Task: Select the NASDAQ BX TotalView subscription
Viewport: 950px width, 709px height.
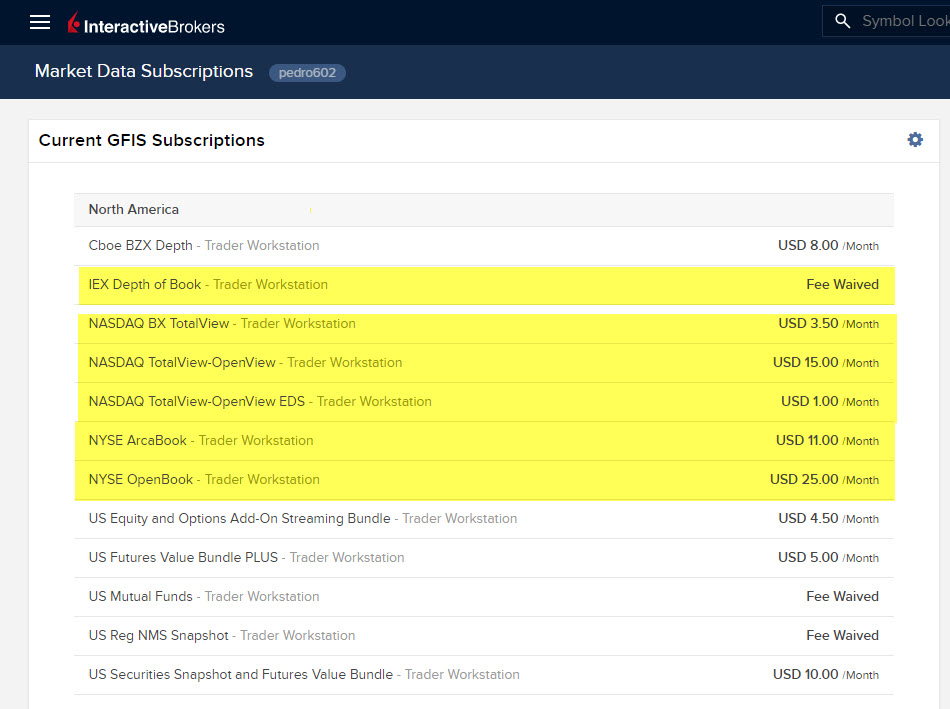Action: [x=483, y=324]
